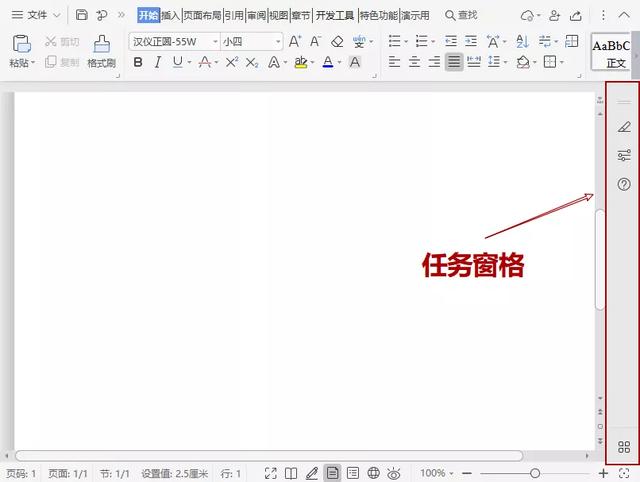This screenshot has width=640, height=482.
Task: Click the cloud sync icon
Action: click(x=527, y=16)
